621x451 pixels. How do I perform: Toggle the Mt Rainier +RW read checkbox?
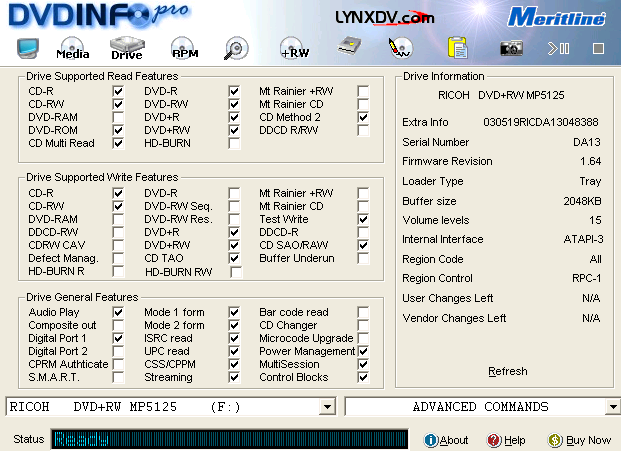[x=363, y=91]
